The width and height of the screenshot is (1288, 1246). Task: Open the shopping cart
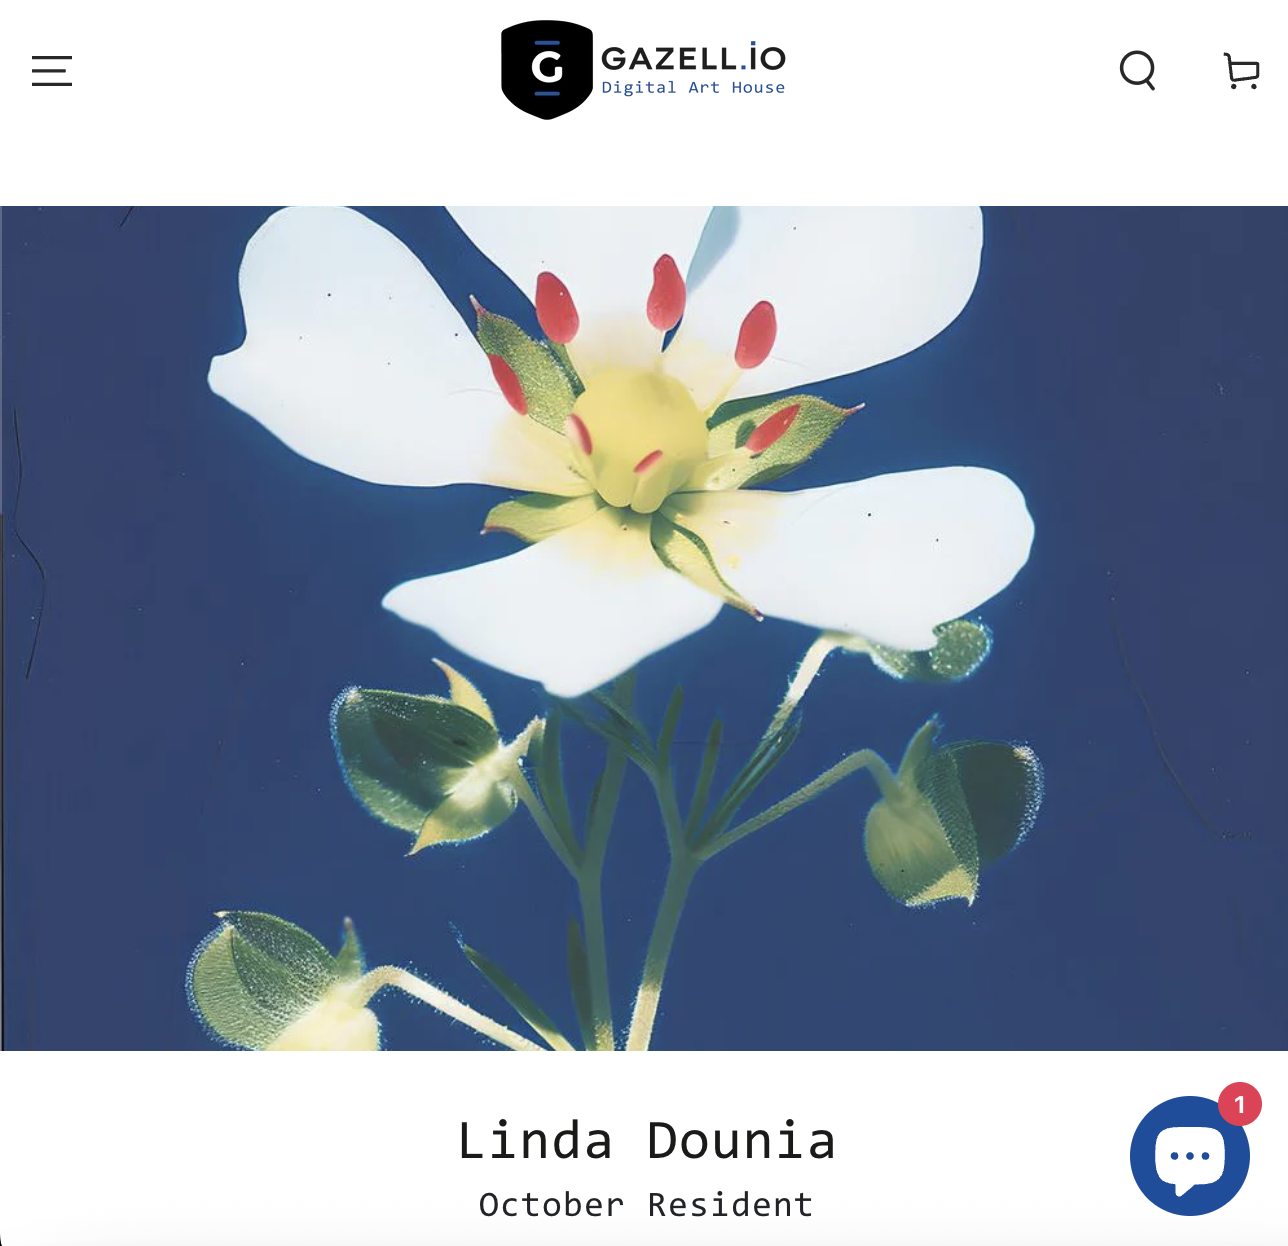click(1242, 71)
